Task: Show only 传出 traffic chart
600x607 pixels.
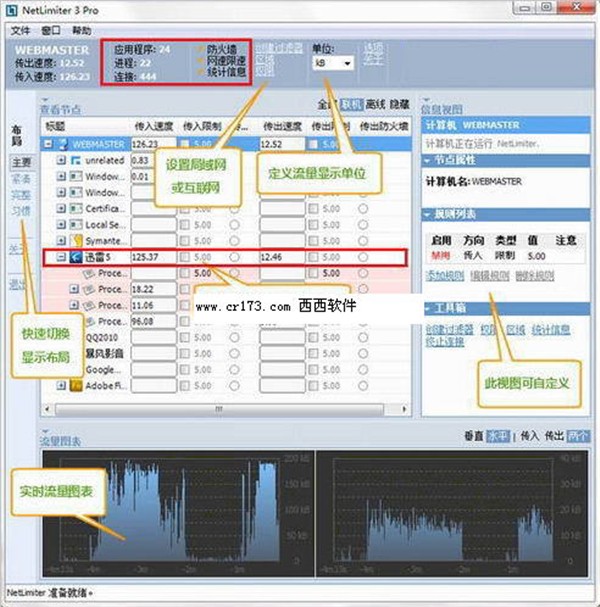Action: point(554,436)
